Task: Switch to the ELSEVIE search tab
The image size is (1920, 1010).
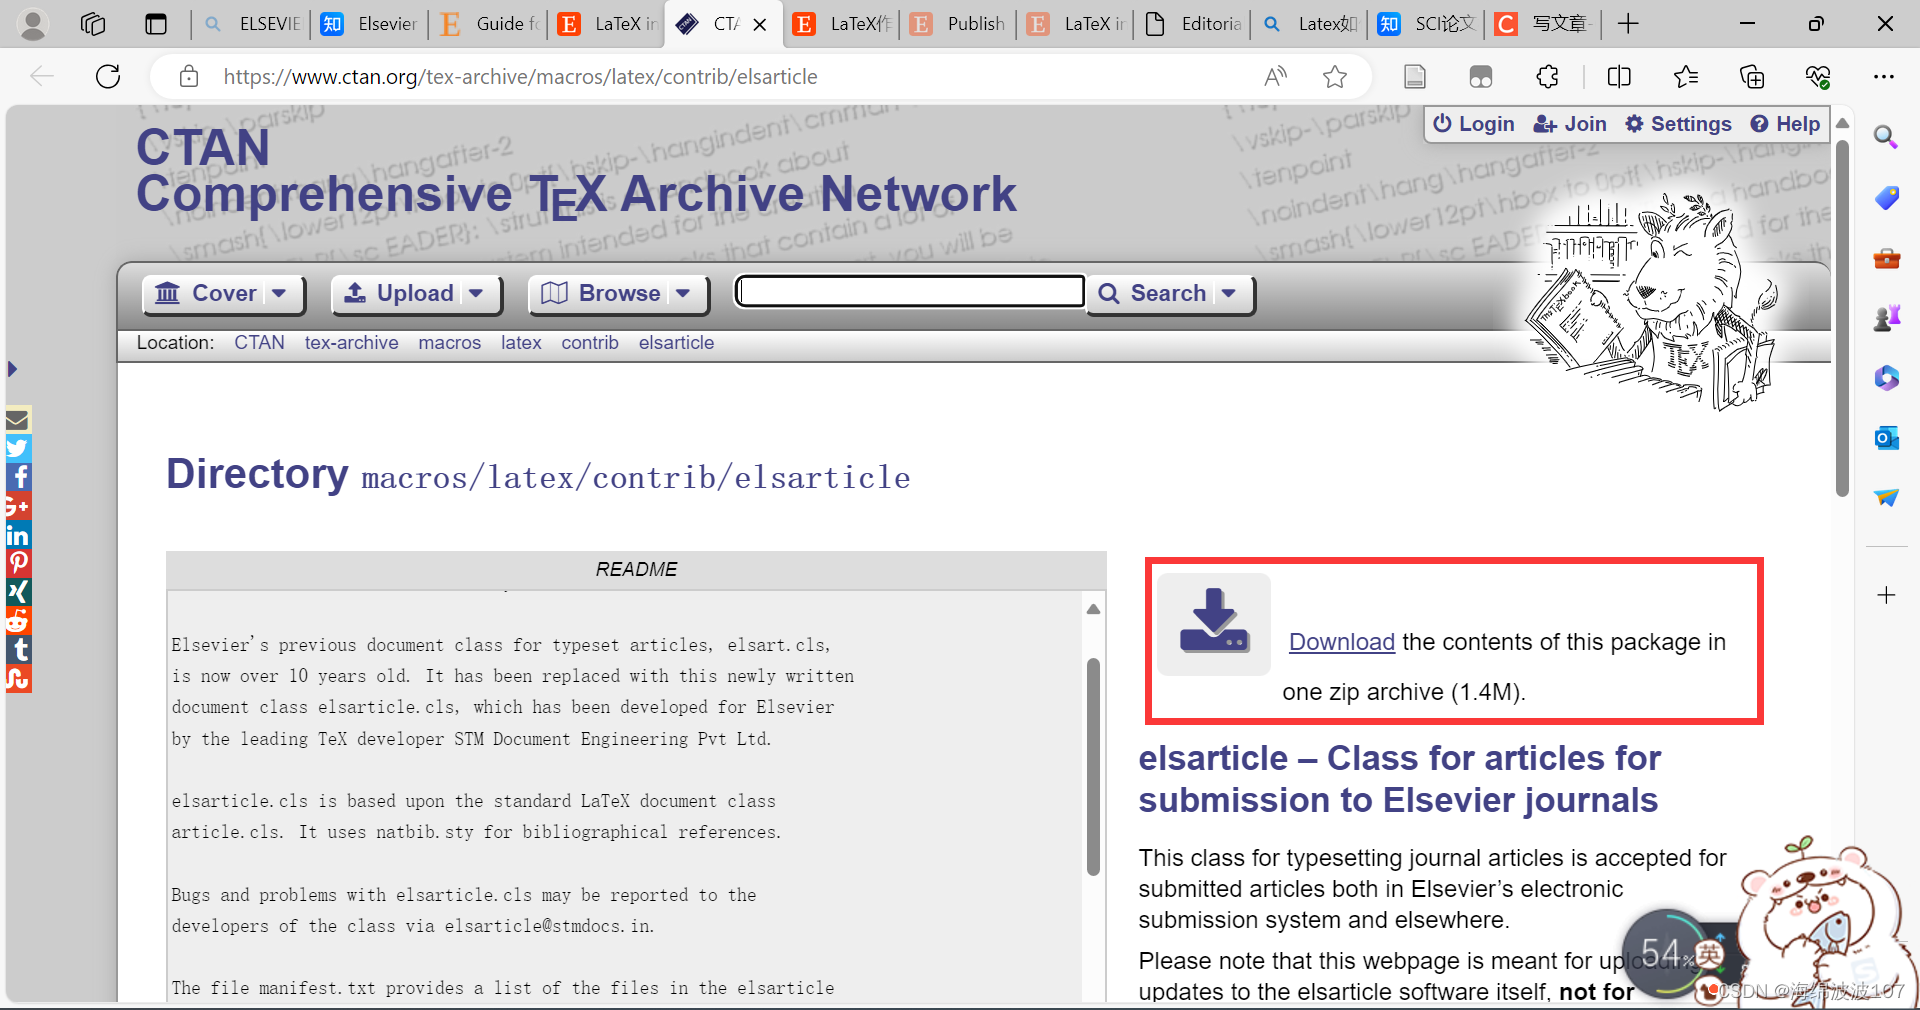Action: (252, 24)
